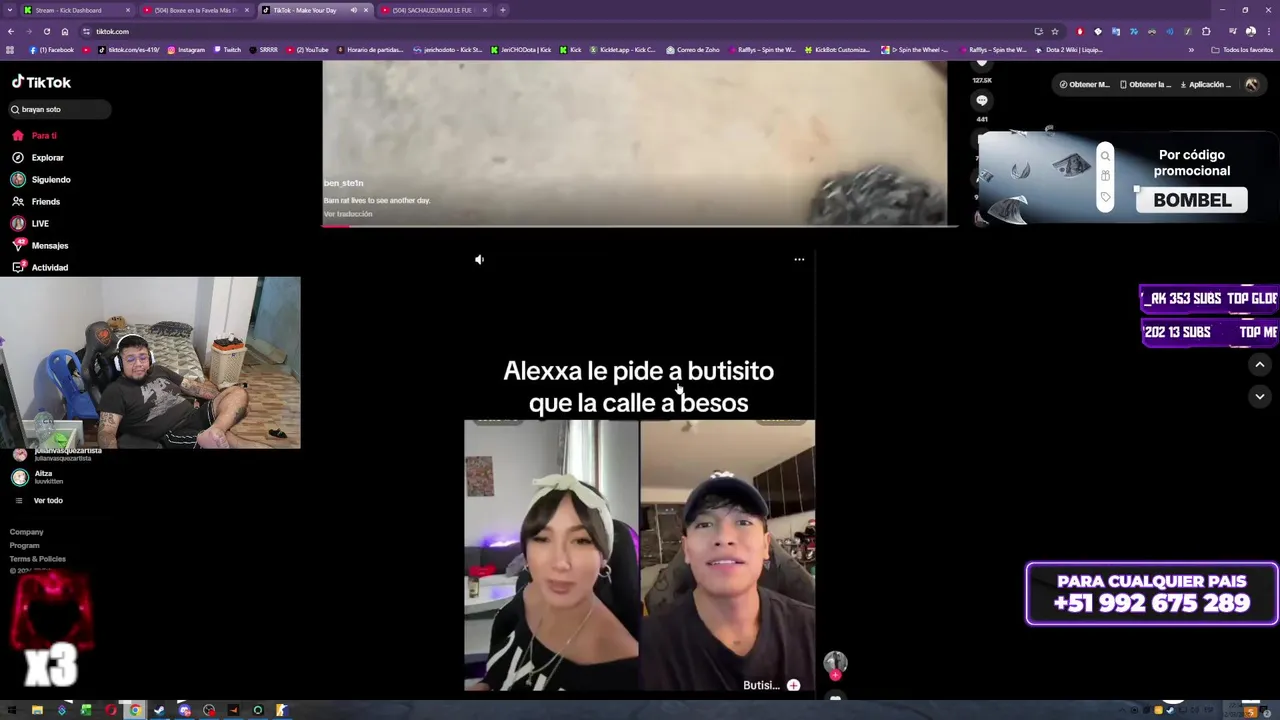The width and height of the screenshot is (1280, 720).
Task: Click the Company footer link
Action: 27,532
